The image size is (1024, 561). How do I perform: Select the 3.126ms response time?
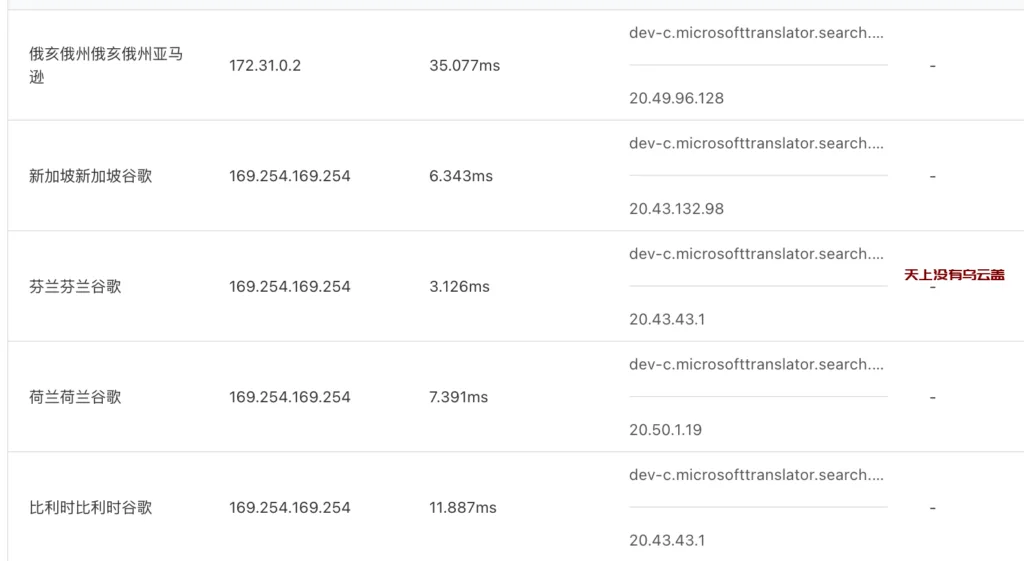(459, 286)
